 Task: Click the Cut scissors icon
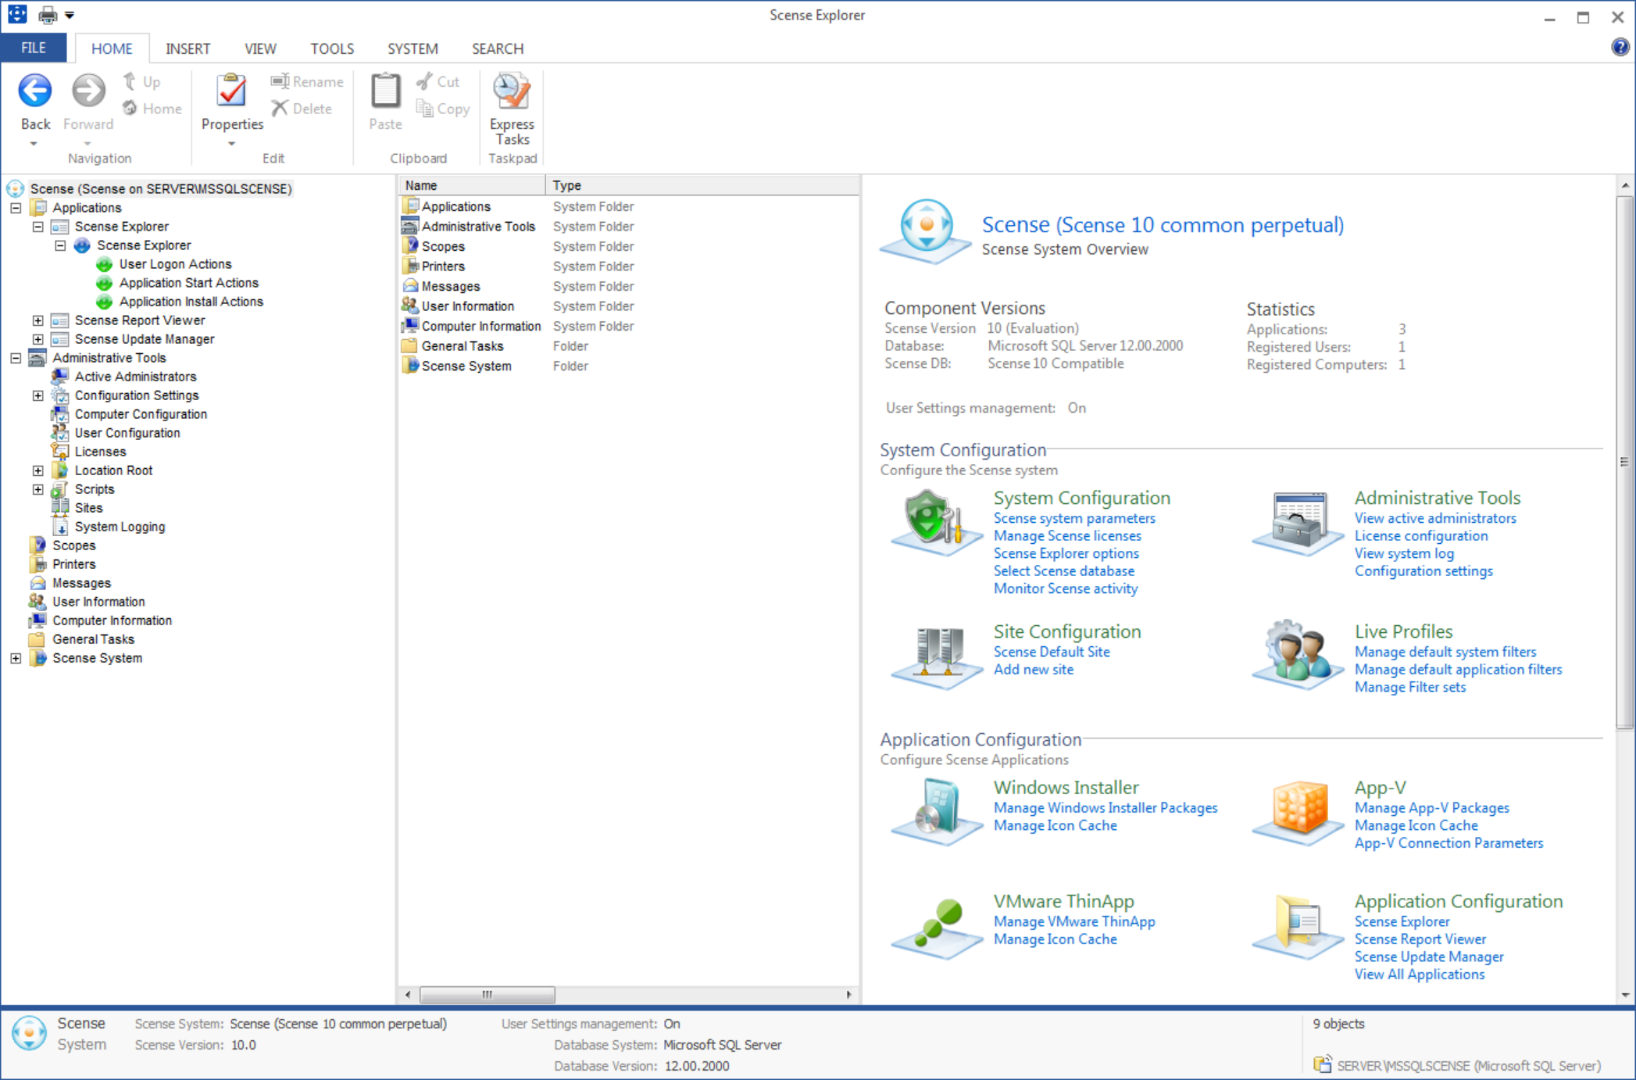[425, 81]
